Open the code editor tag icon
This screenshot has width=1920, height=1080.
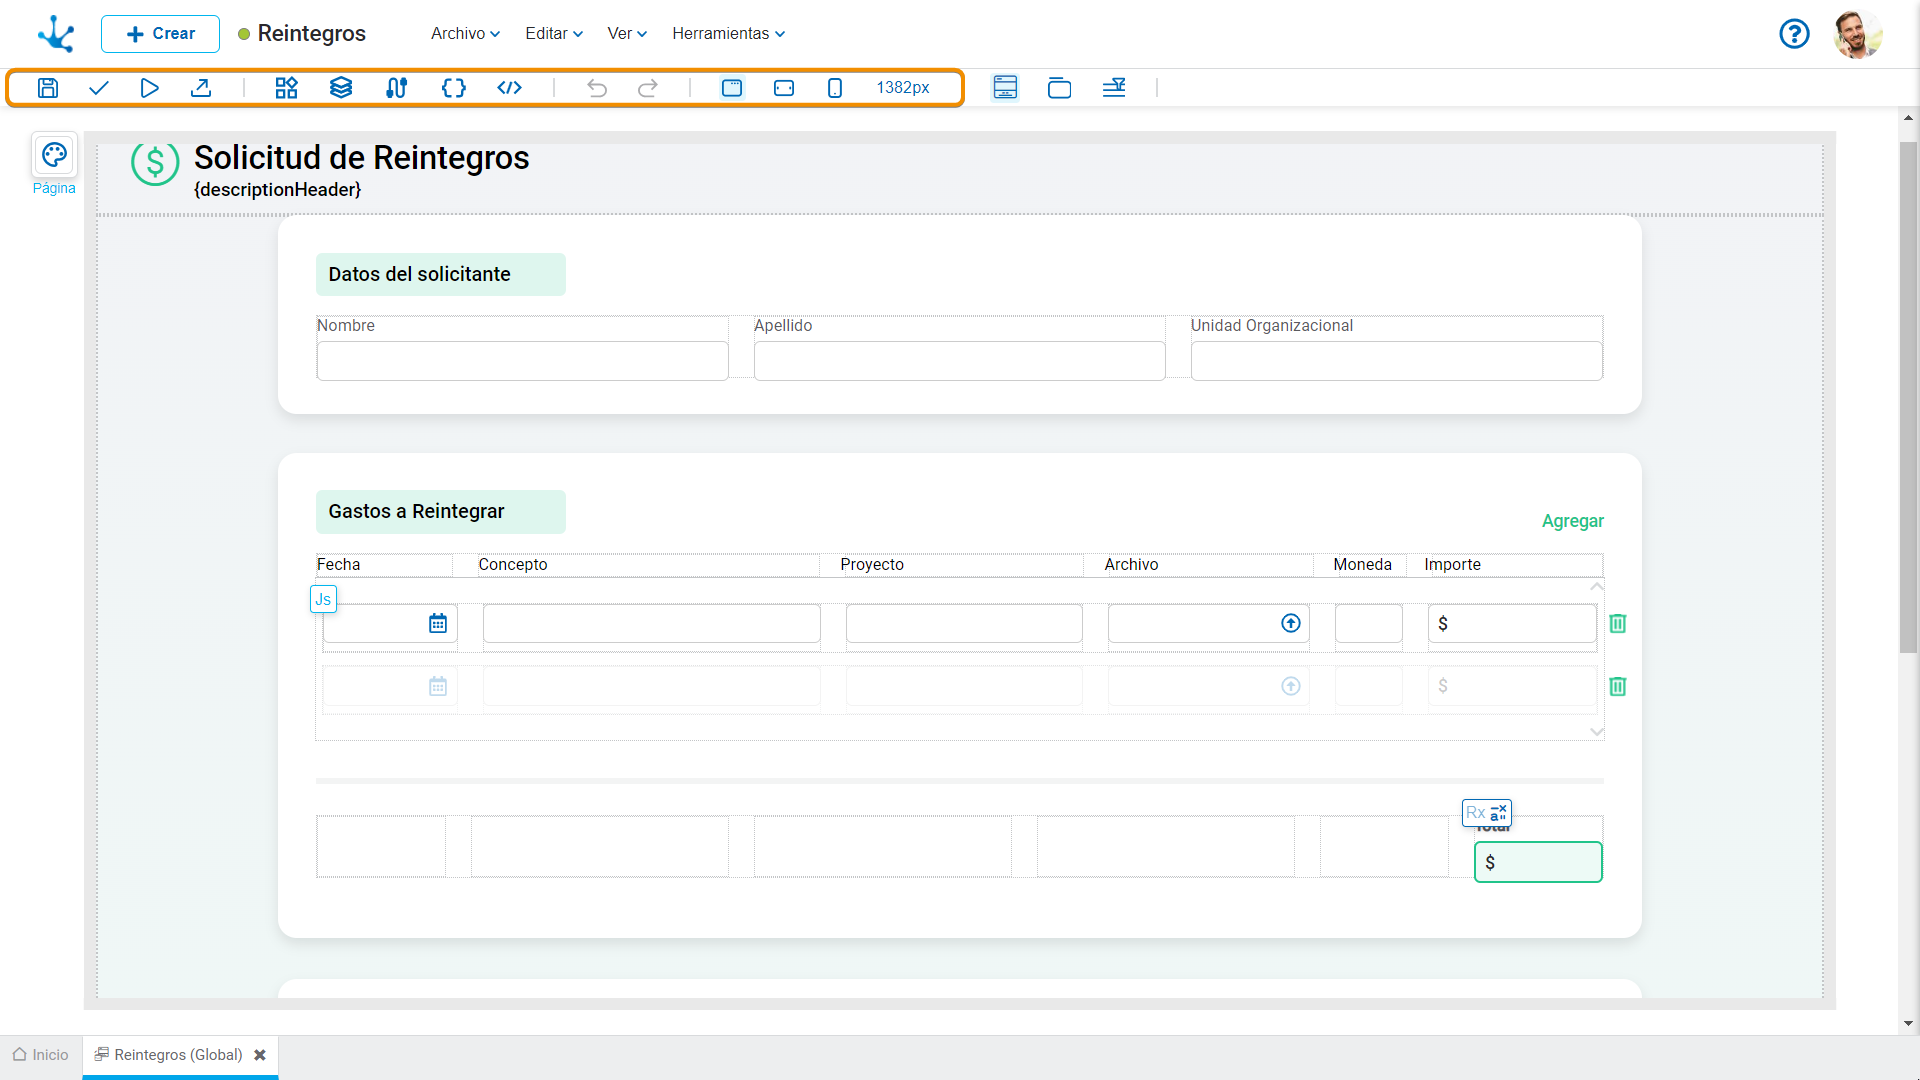point(509,88)
